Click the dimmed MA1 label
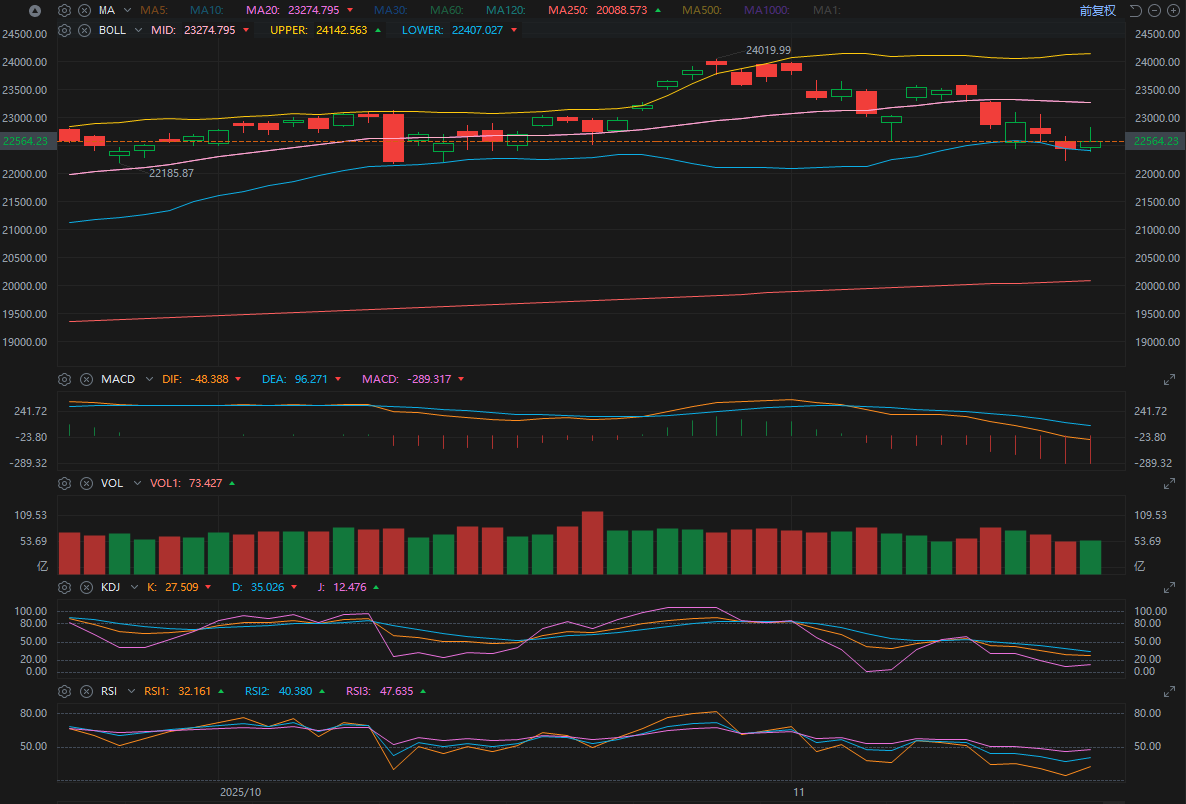Screen dimensions: 1186x804 [x=827, y=11]
